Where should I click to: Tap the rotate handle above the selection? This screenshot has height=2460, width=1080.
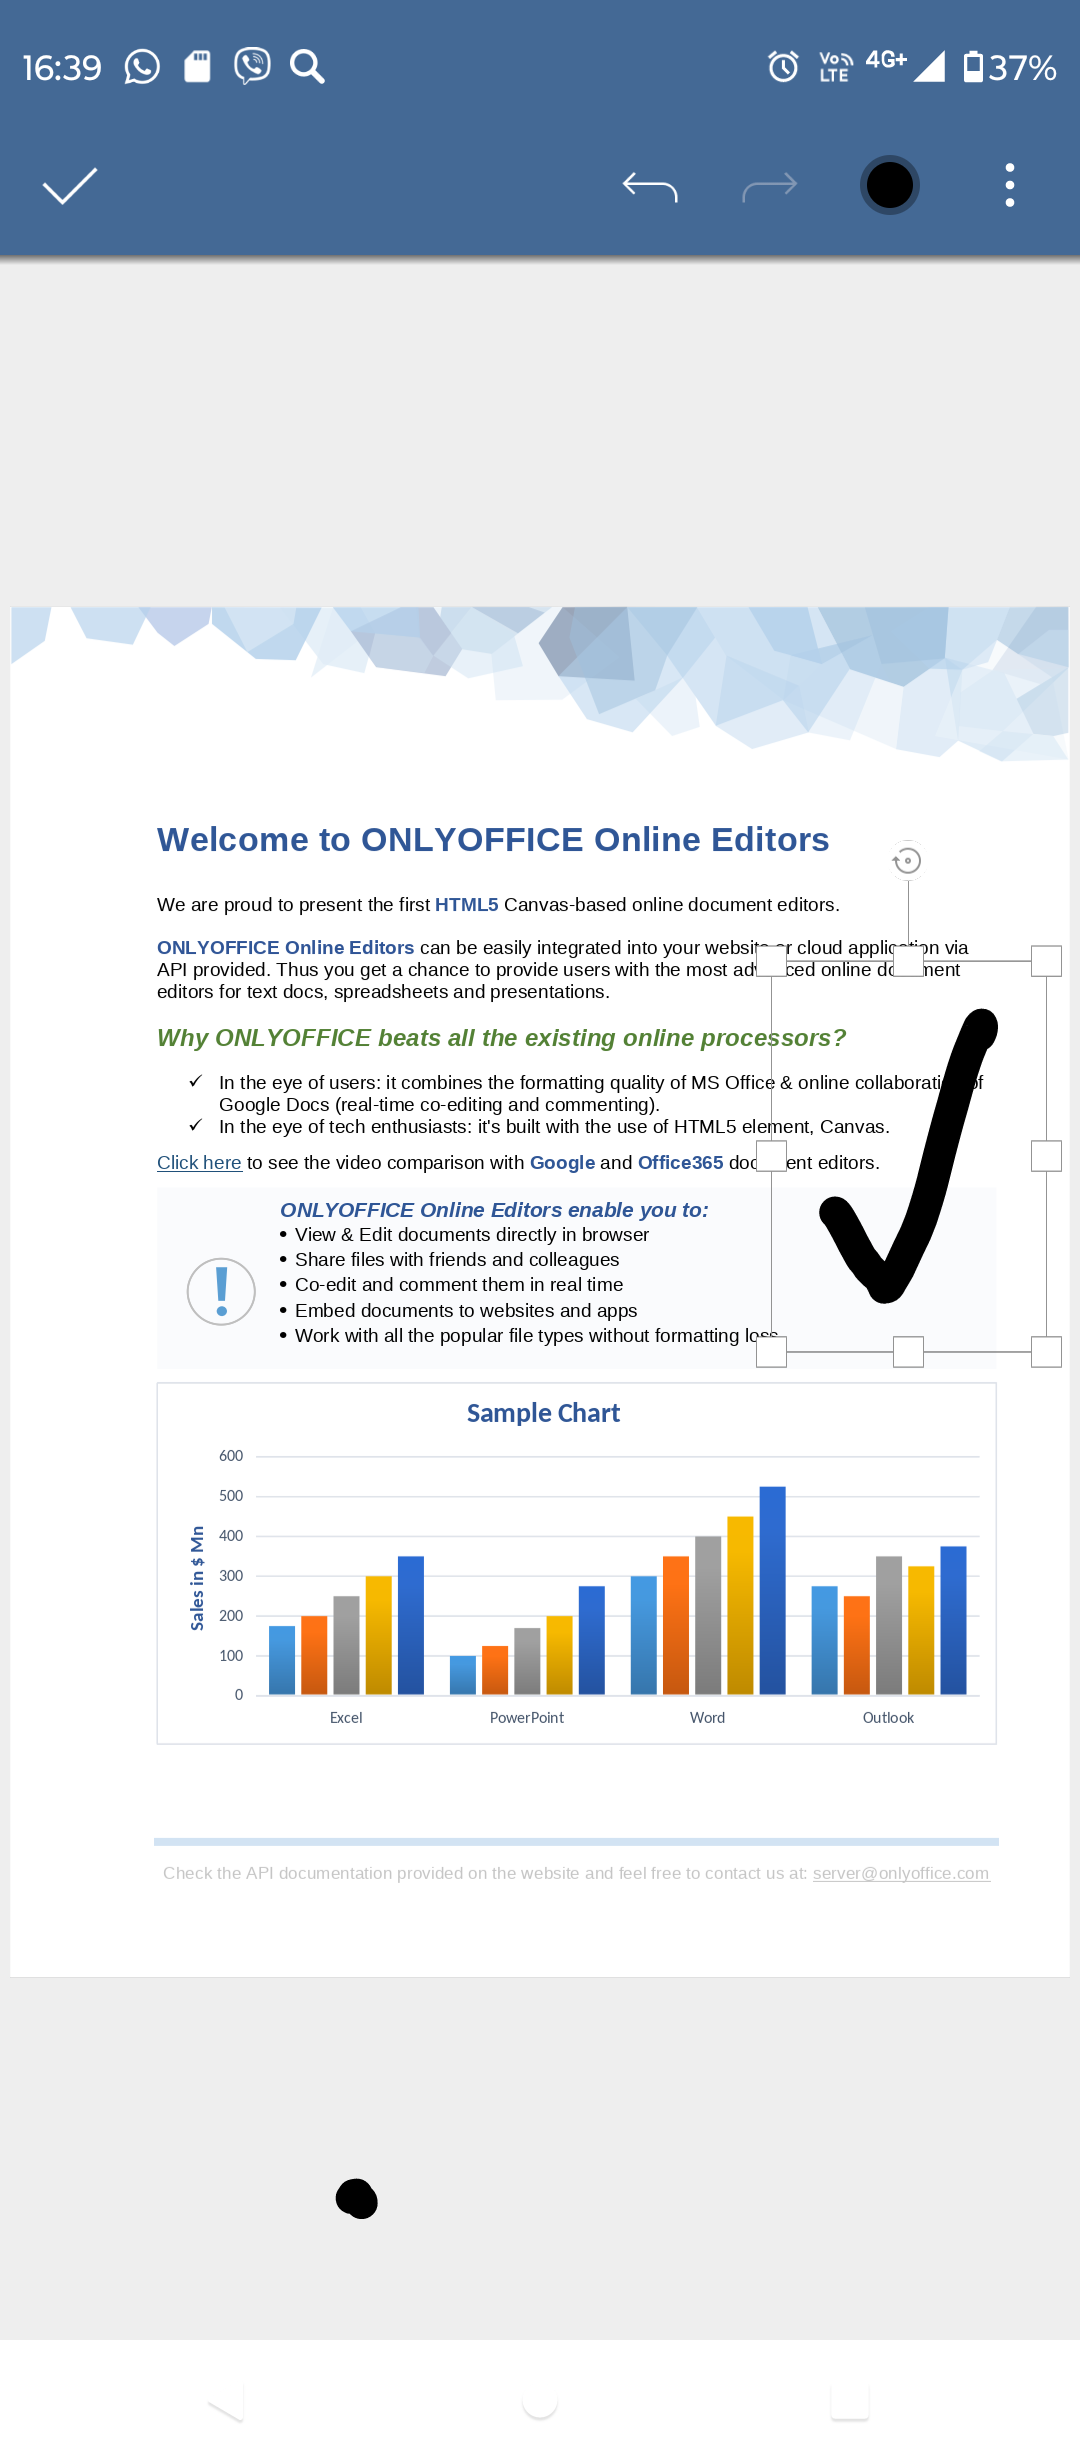tap(907, 861)
